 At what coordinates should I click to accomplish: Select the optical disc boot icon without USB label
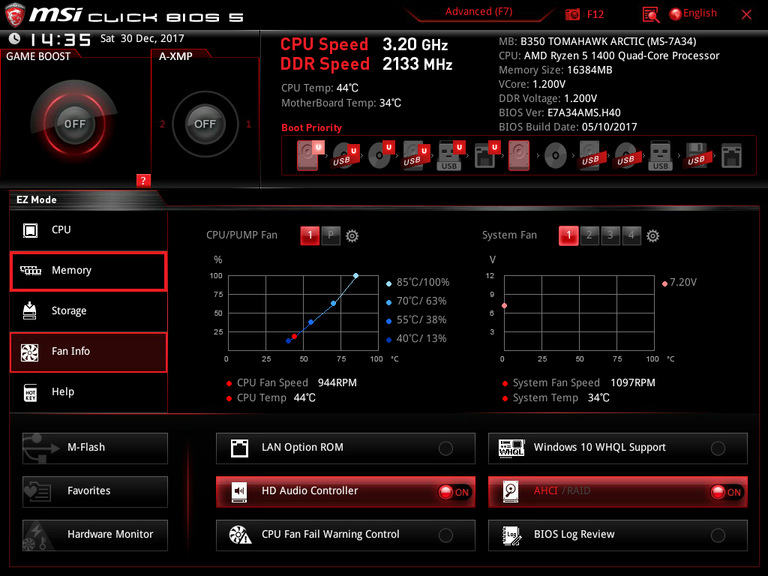pos(555,156)
